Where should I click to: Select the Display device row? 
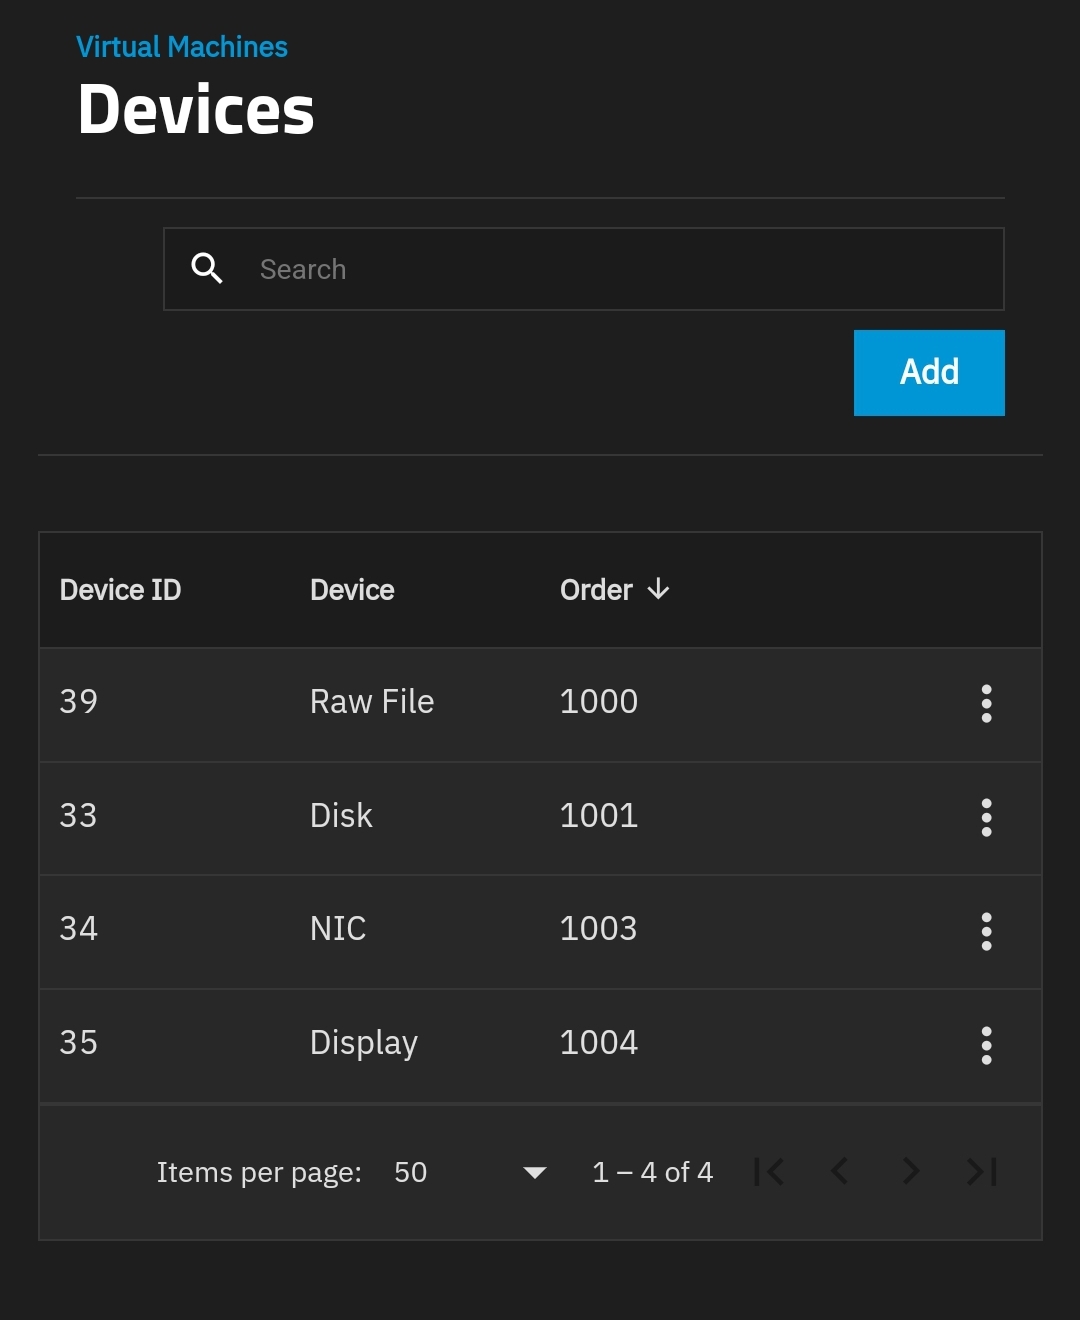[x=364, y=1043]
